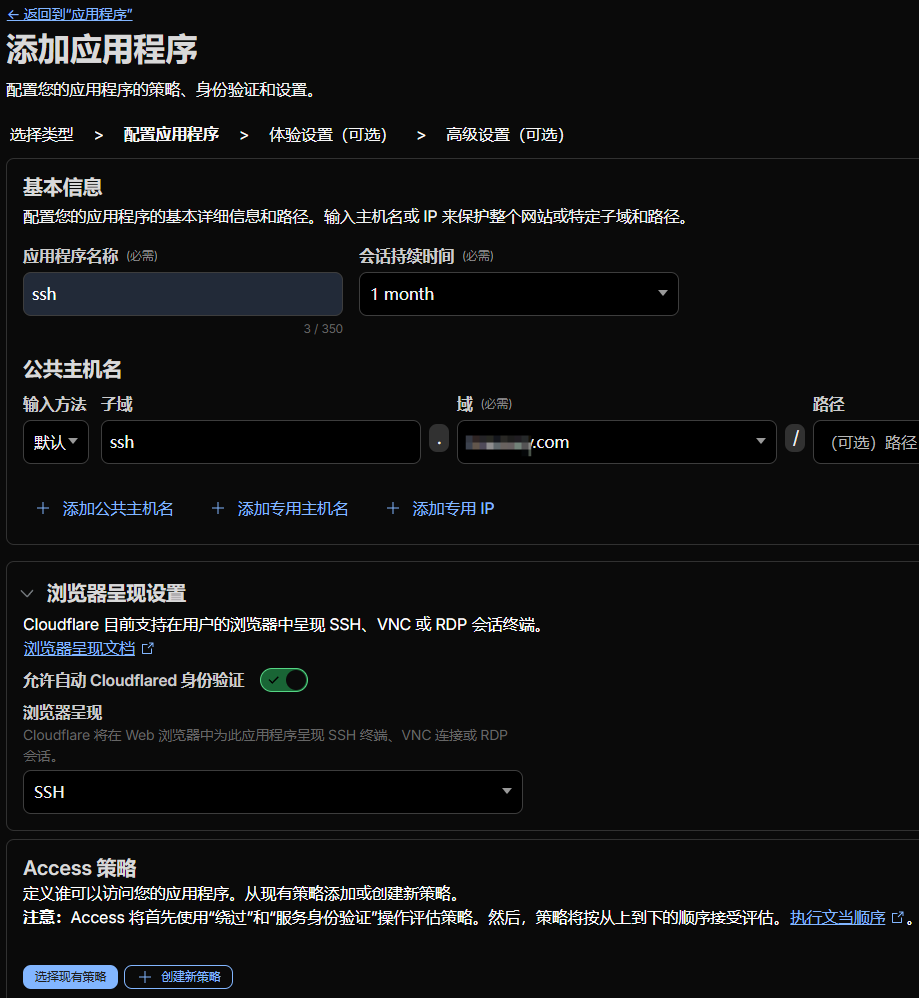Collapse the 浏览器呈现设置 section chevron
919x998 pixels.
[28, 593]
